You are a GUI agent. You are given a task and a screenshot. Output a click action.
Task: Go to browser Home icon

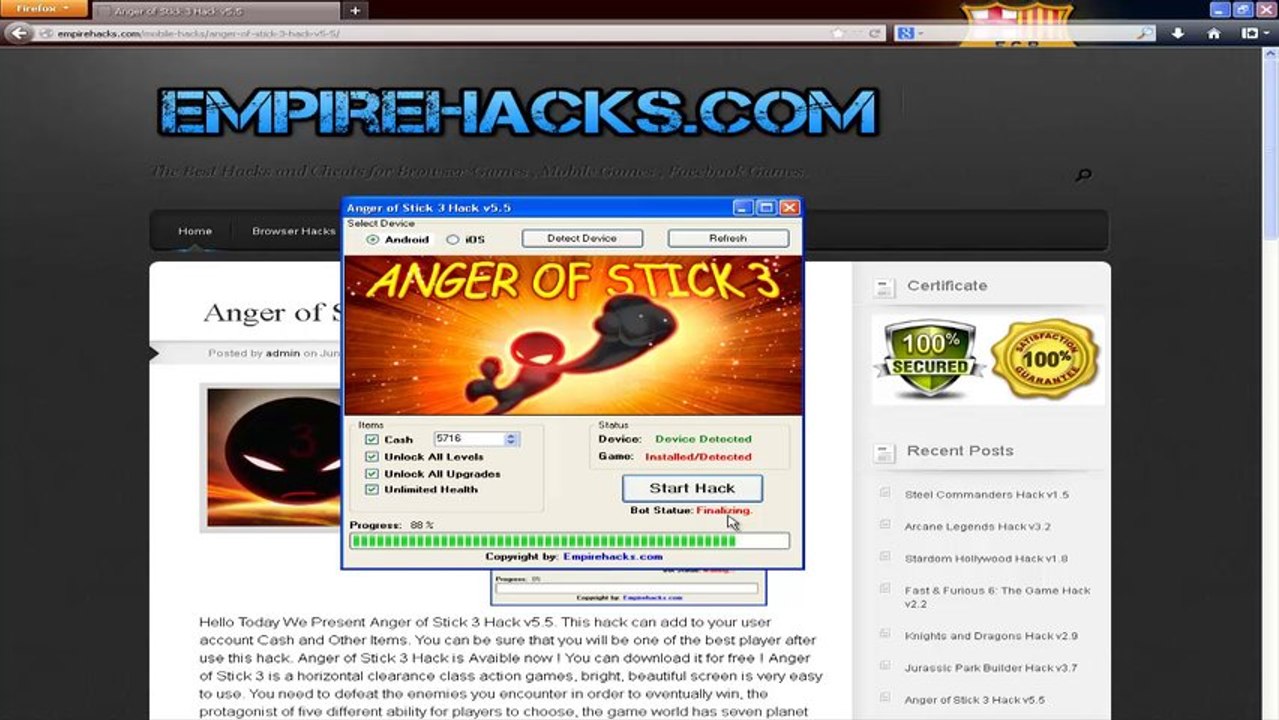[x=1213, y=33]
